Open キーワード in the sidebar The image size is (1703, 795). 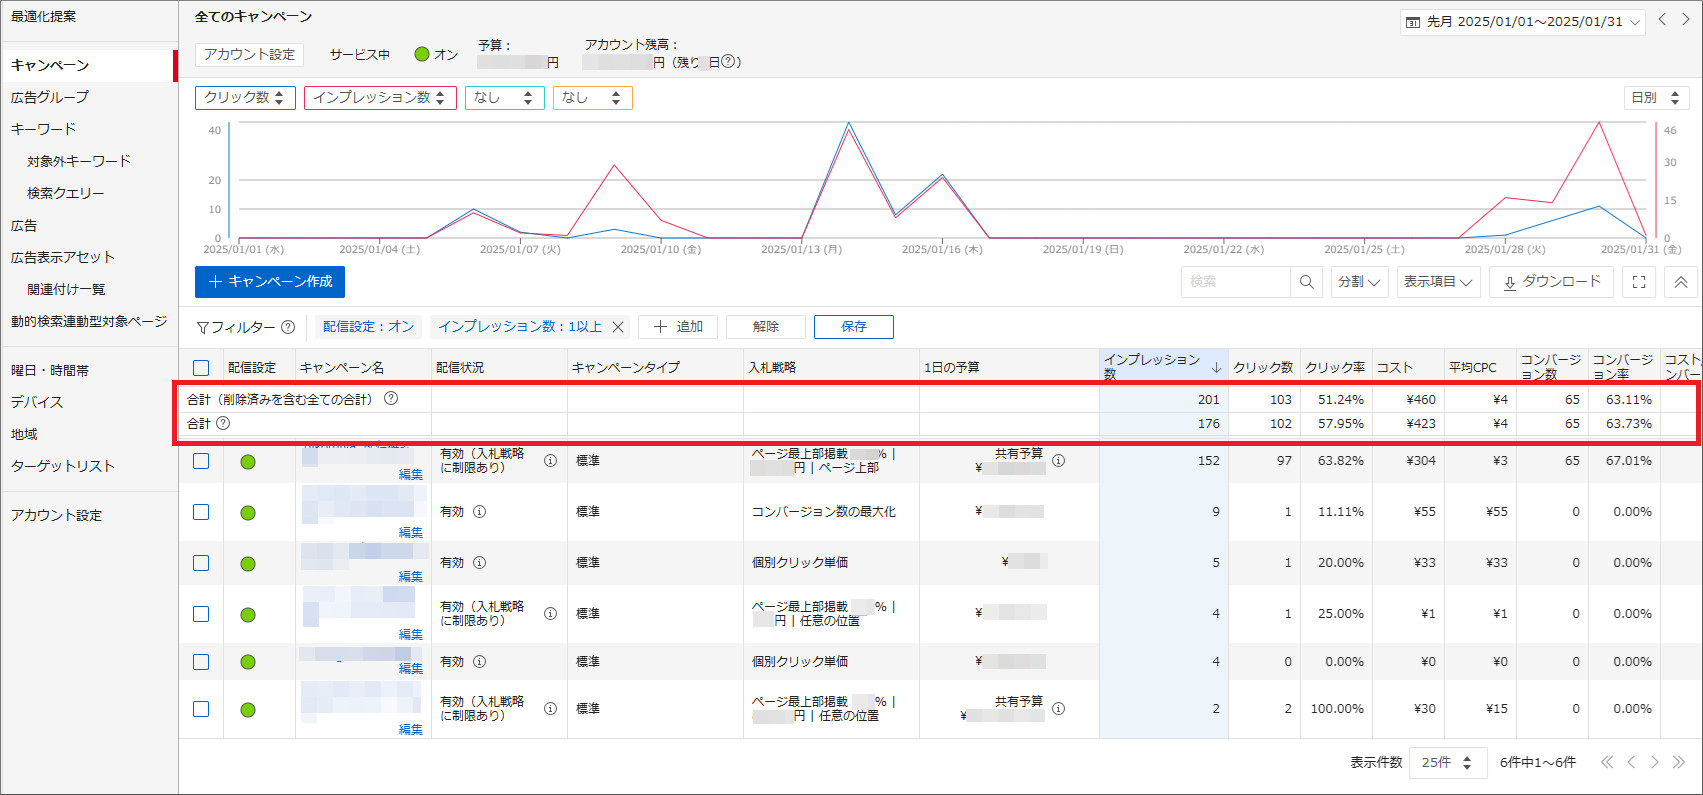[43, 129]
